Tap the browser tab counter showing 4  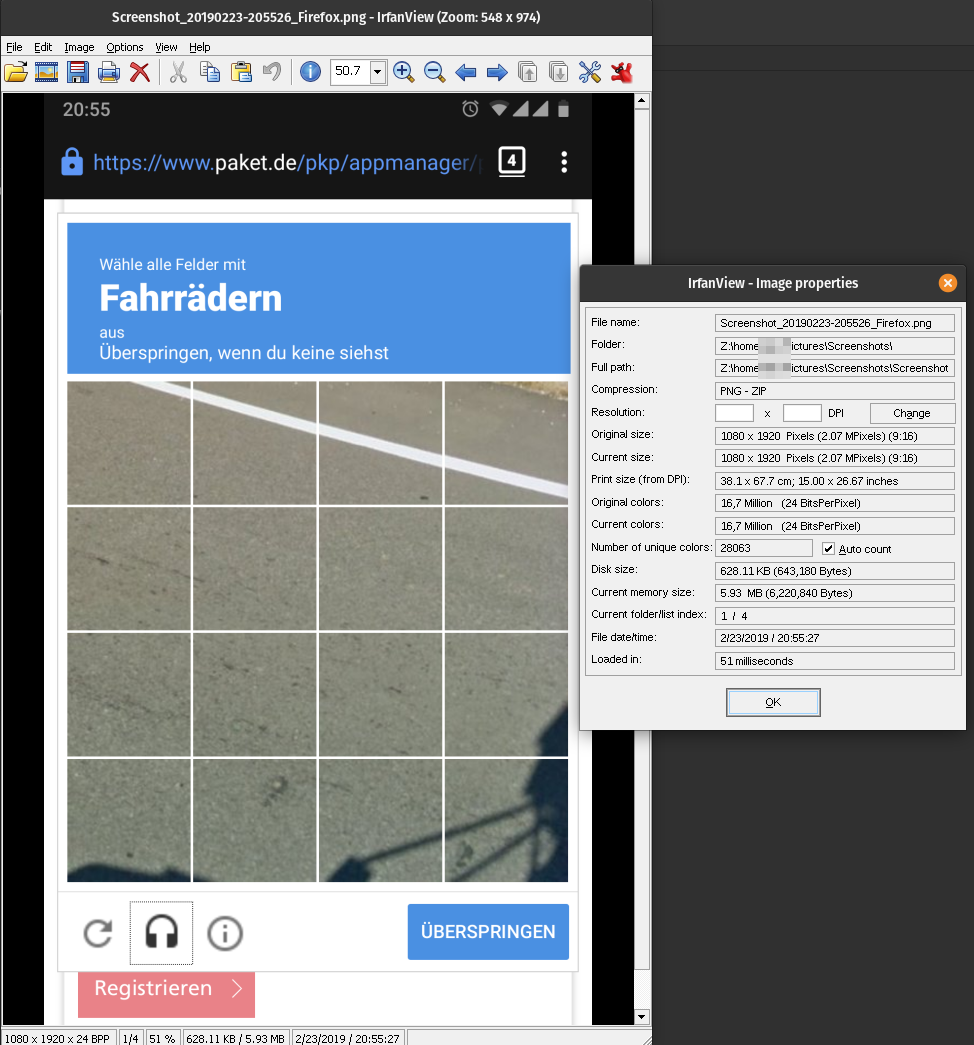(512, 161)
